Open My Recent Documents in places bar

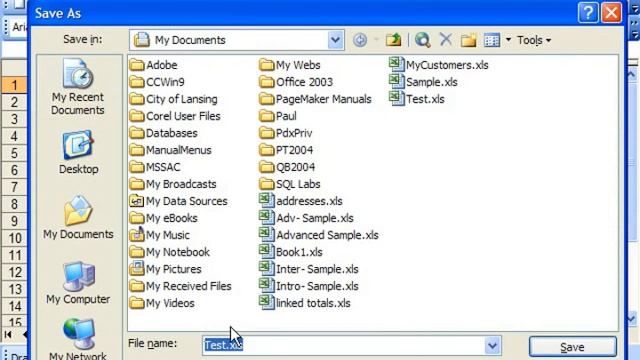(78, 87)
